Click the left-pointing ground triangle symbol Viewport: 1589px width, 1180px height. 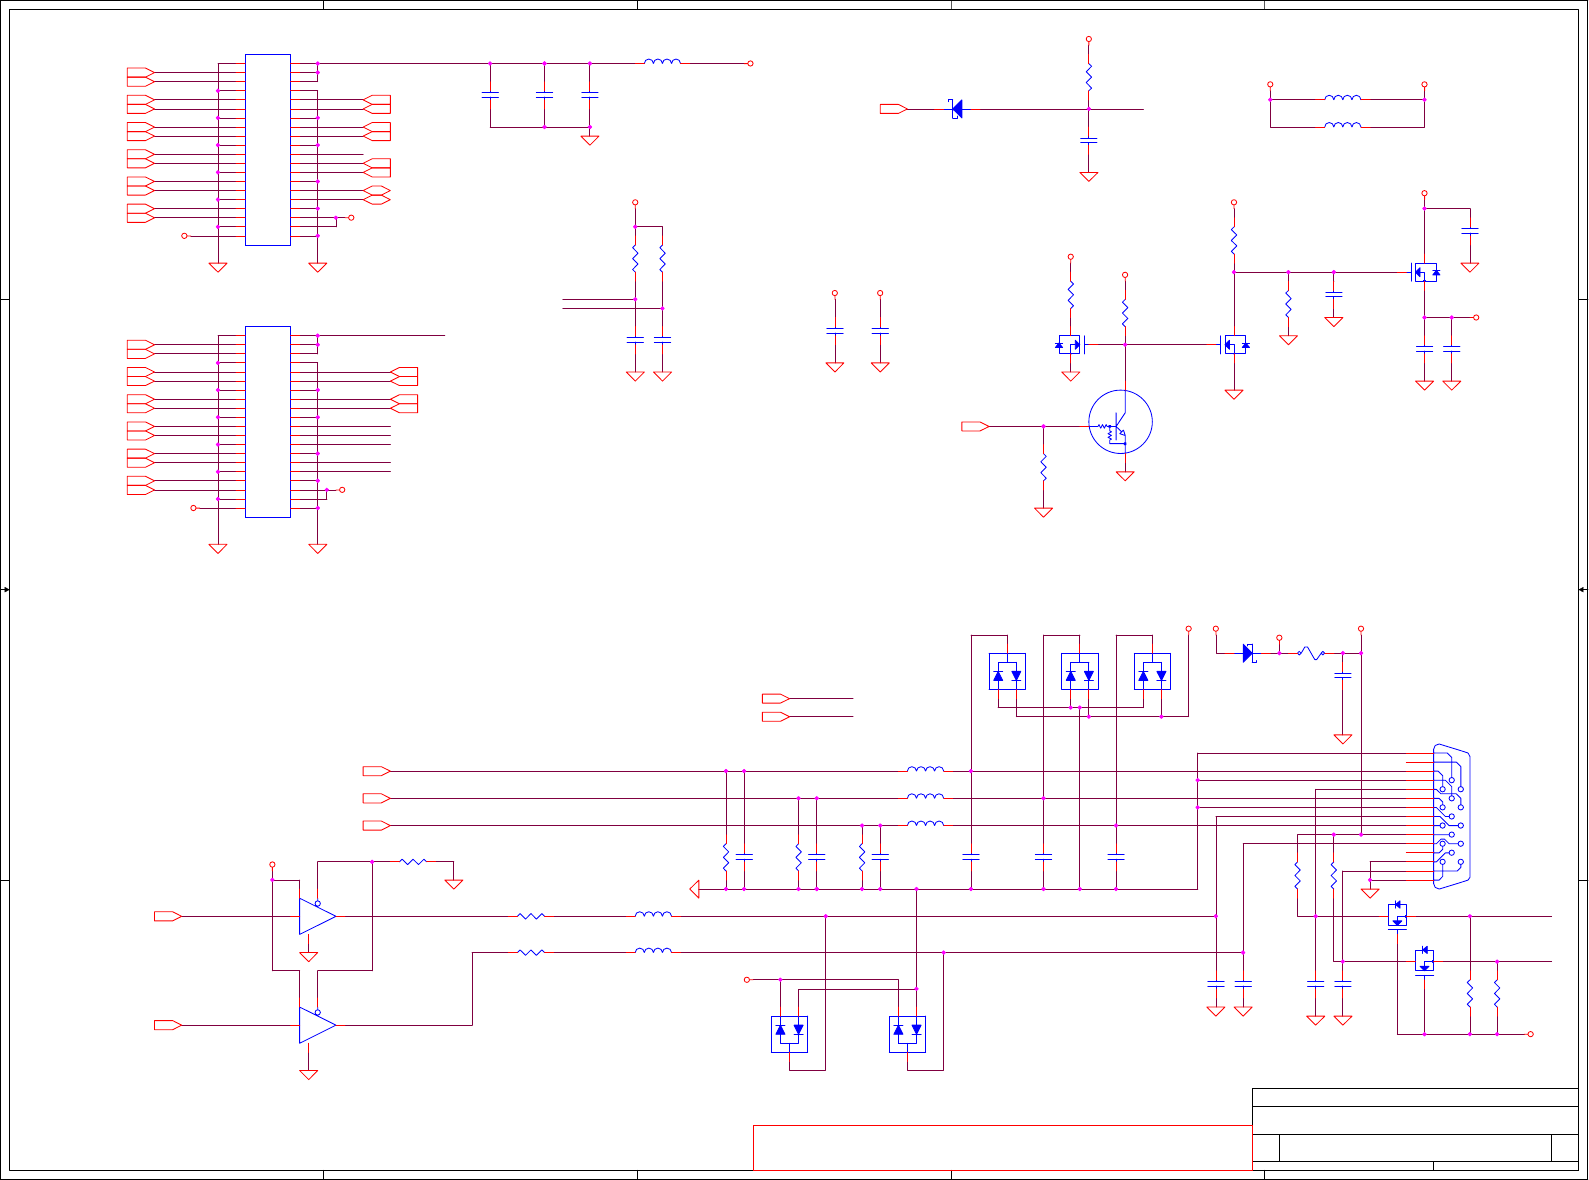coord(695,889)
